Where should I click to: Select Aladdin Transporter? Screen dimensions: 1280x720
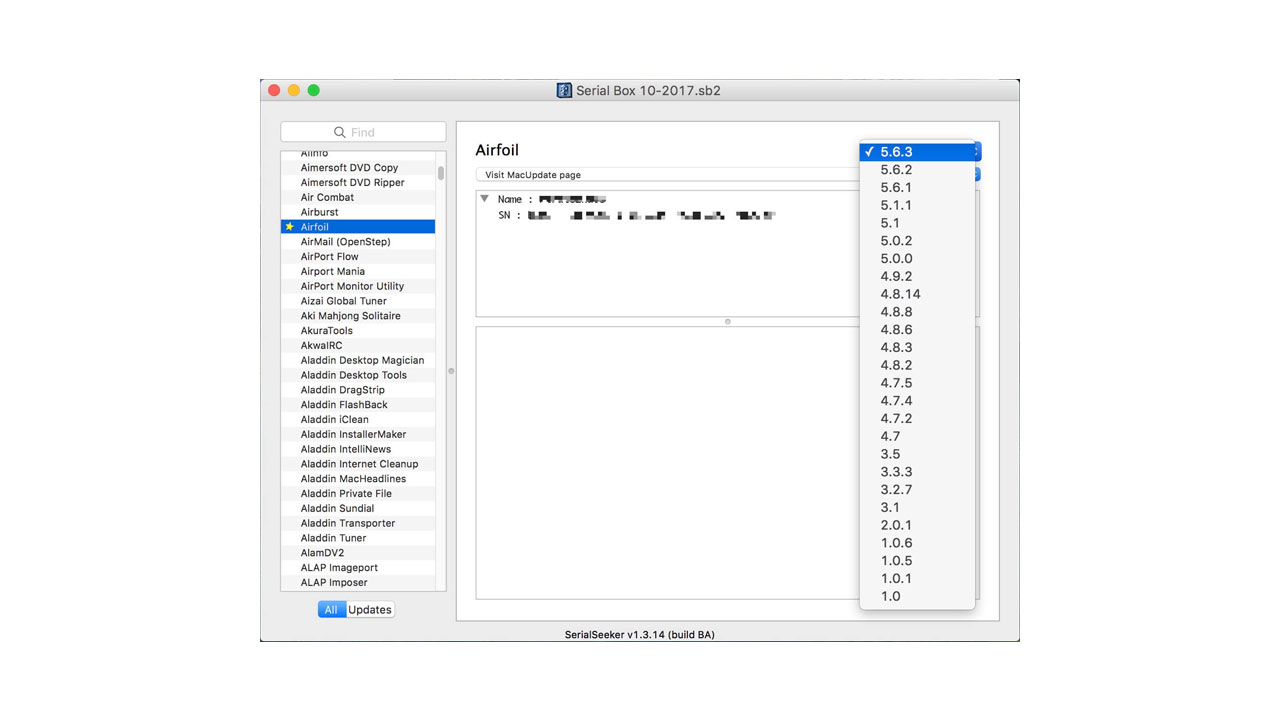(x=358, y=523)
